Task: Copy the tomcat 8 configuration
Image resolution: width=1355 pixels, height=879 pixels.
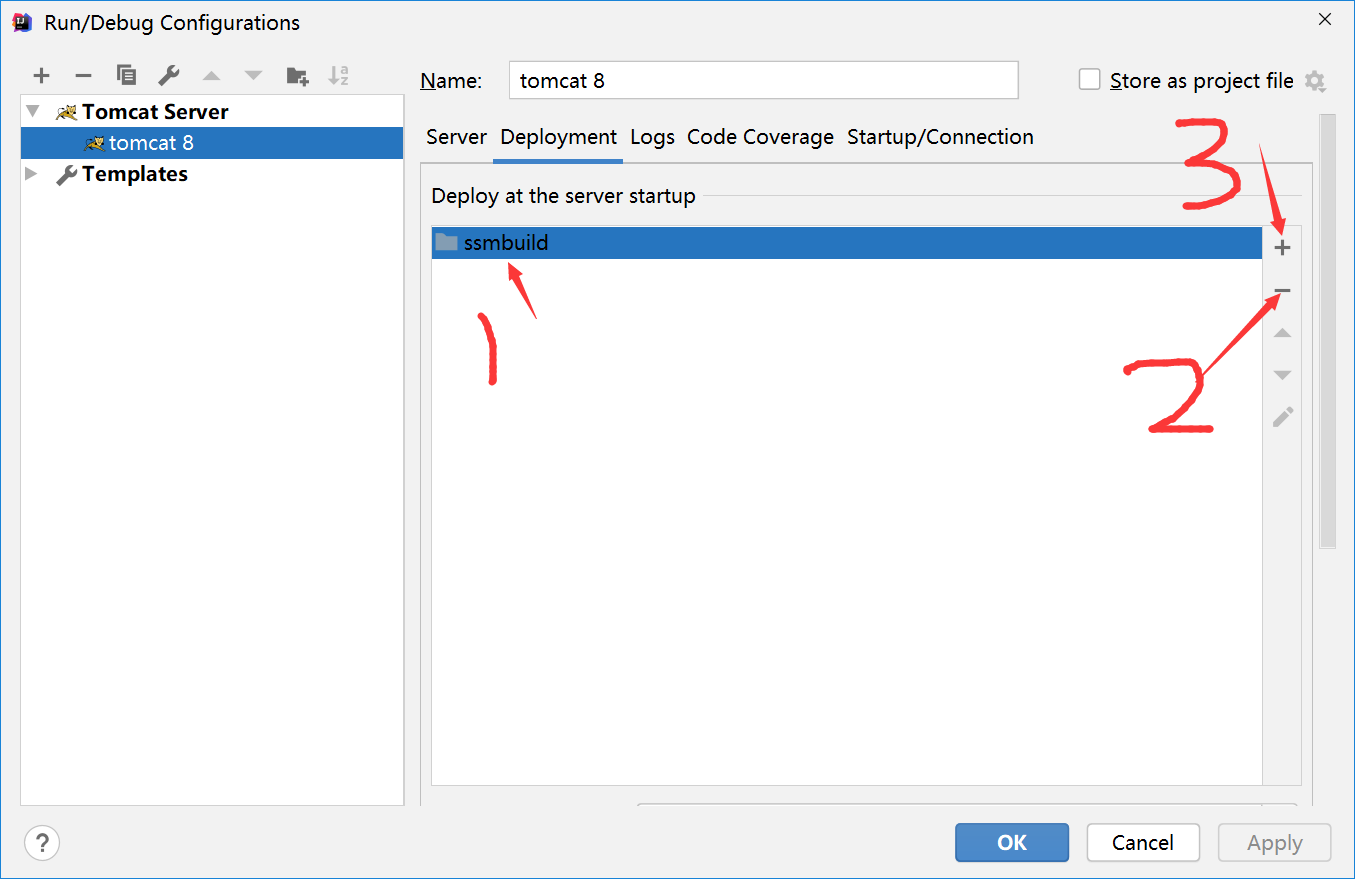Action: click(x=127, y=75)
